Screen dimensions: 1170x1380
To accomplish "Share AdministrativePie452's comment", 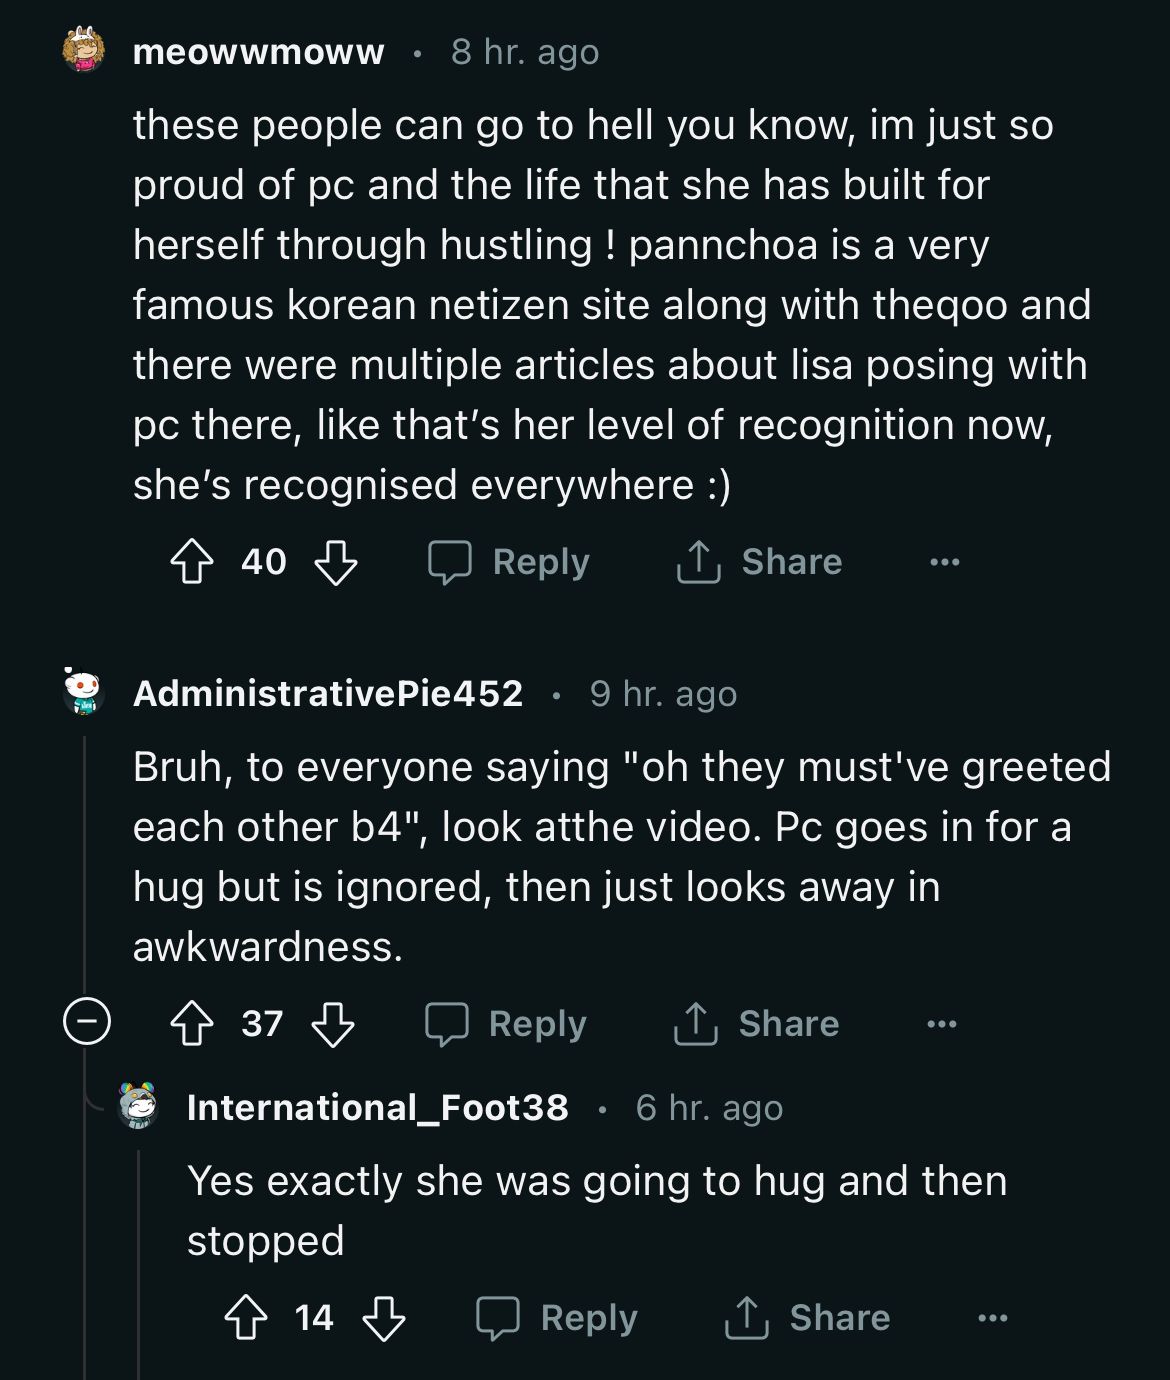I will (757, 1024).
